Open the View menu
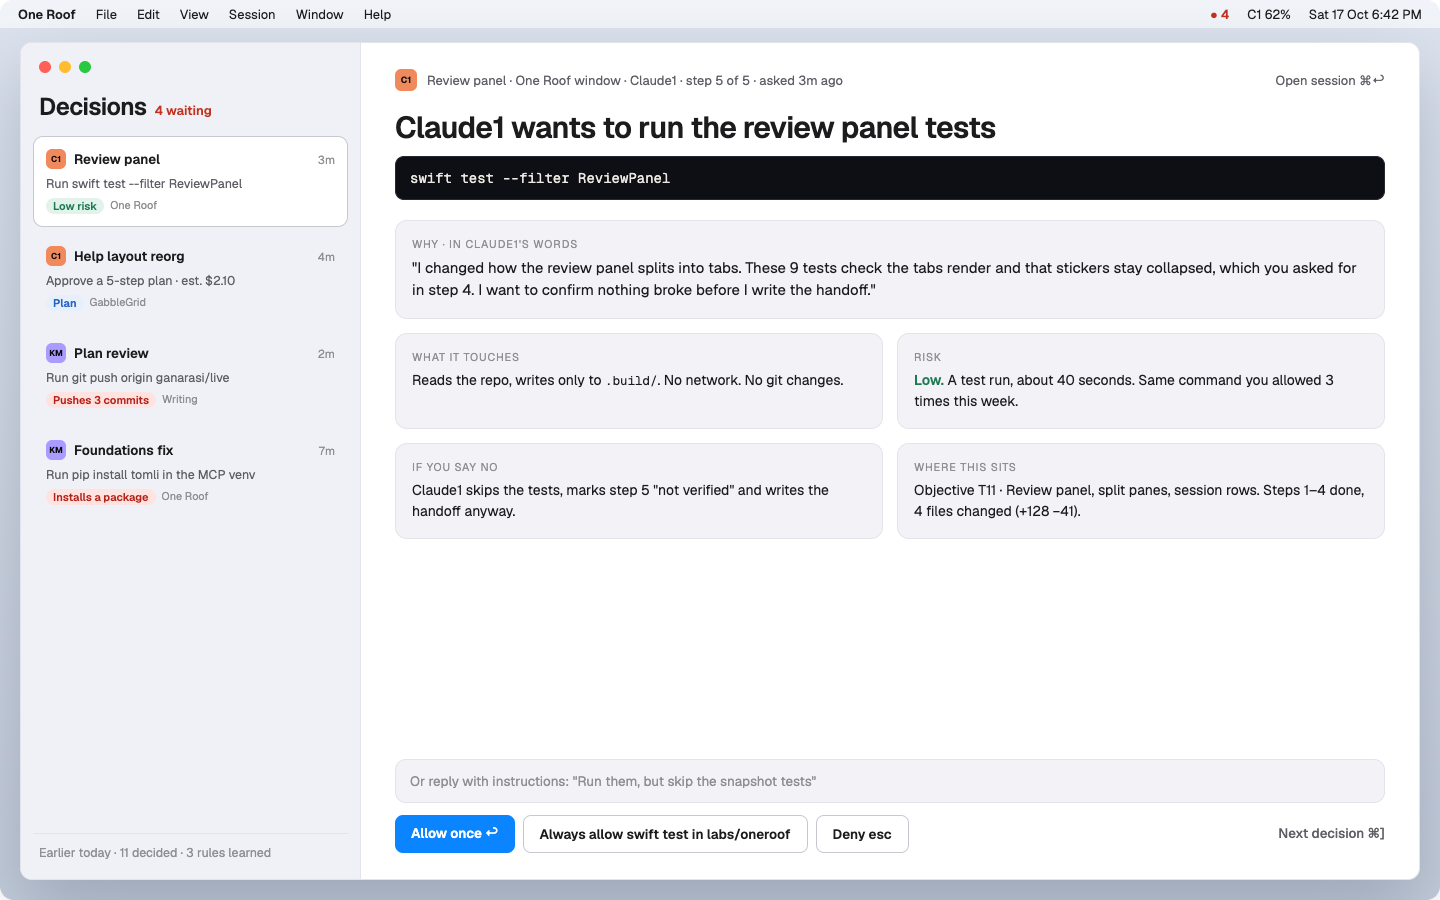1440x900 pixels. (x=194, y=15)
